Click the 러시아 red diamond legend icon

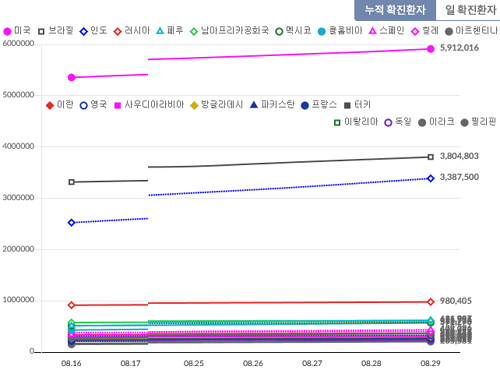tap(117, 31)
